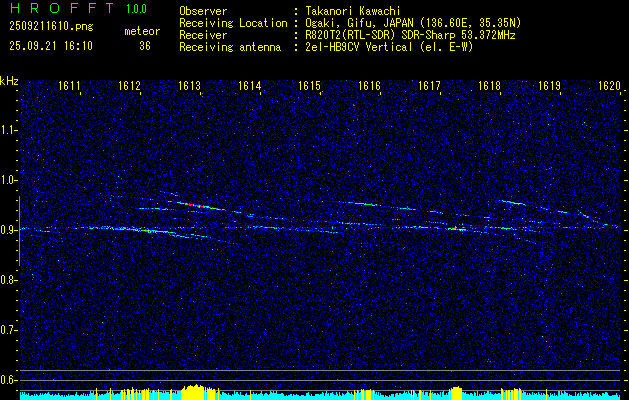Click the 0.8 kHz axis label
629x400 pixels.
click(8, 280)
